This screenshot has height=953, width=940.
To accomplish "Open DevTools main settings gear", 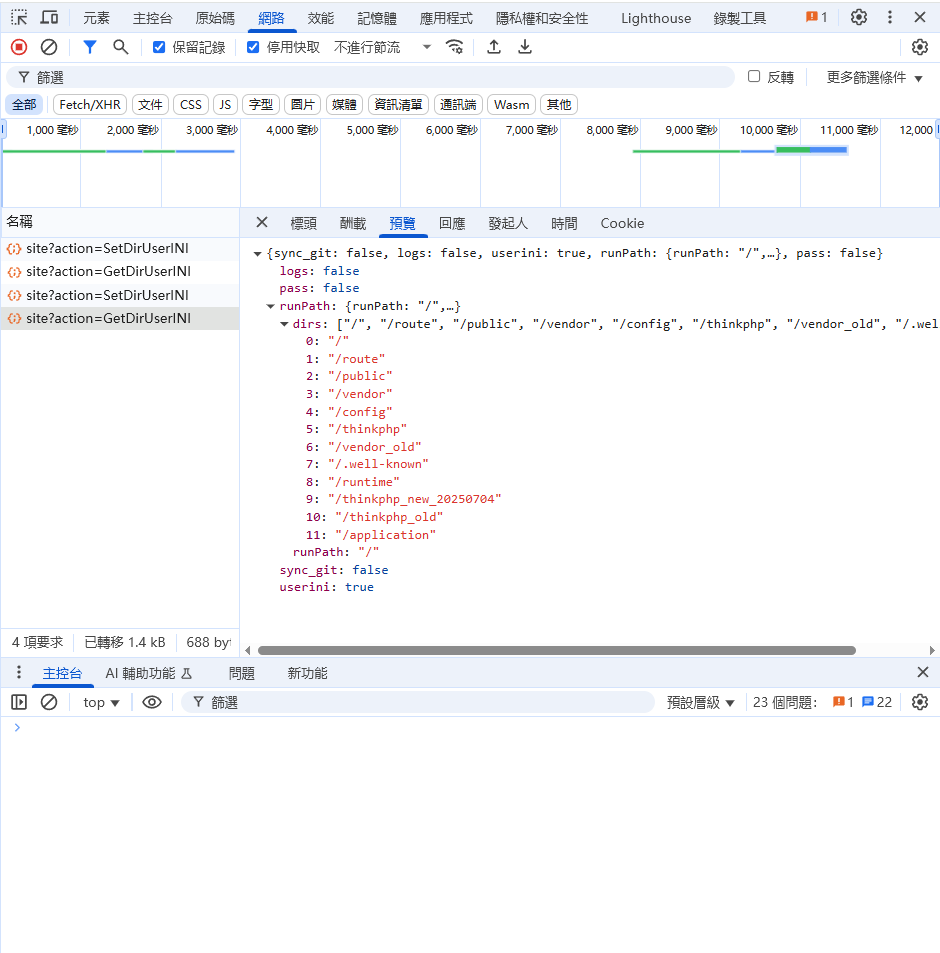I will pyautogui.click(x=859, y=18).
